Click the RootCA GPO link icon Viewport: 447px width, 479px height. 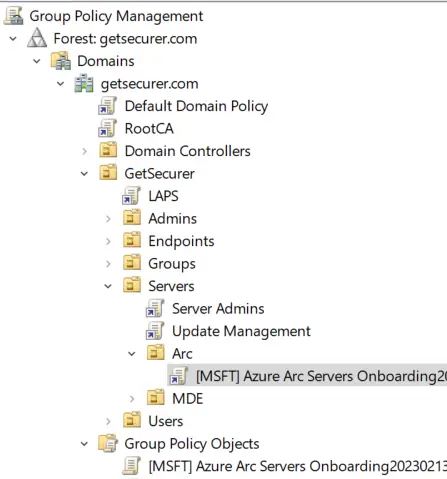107,128
